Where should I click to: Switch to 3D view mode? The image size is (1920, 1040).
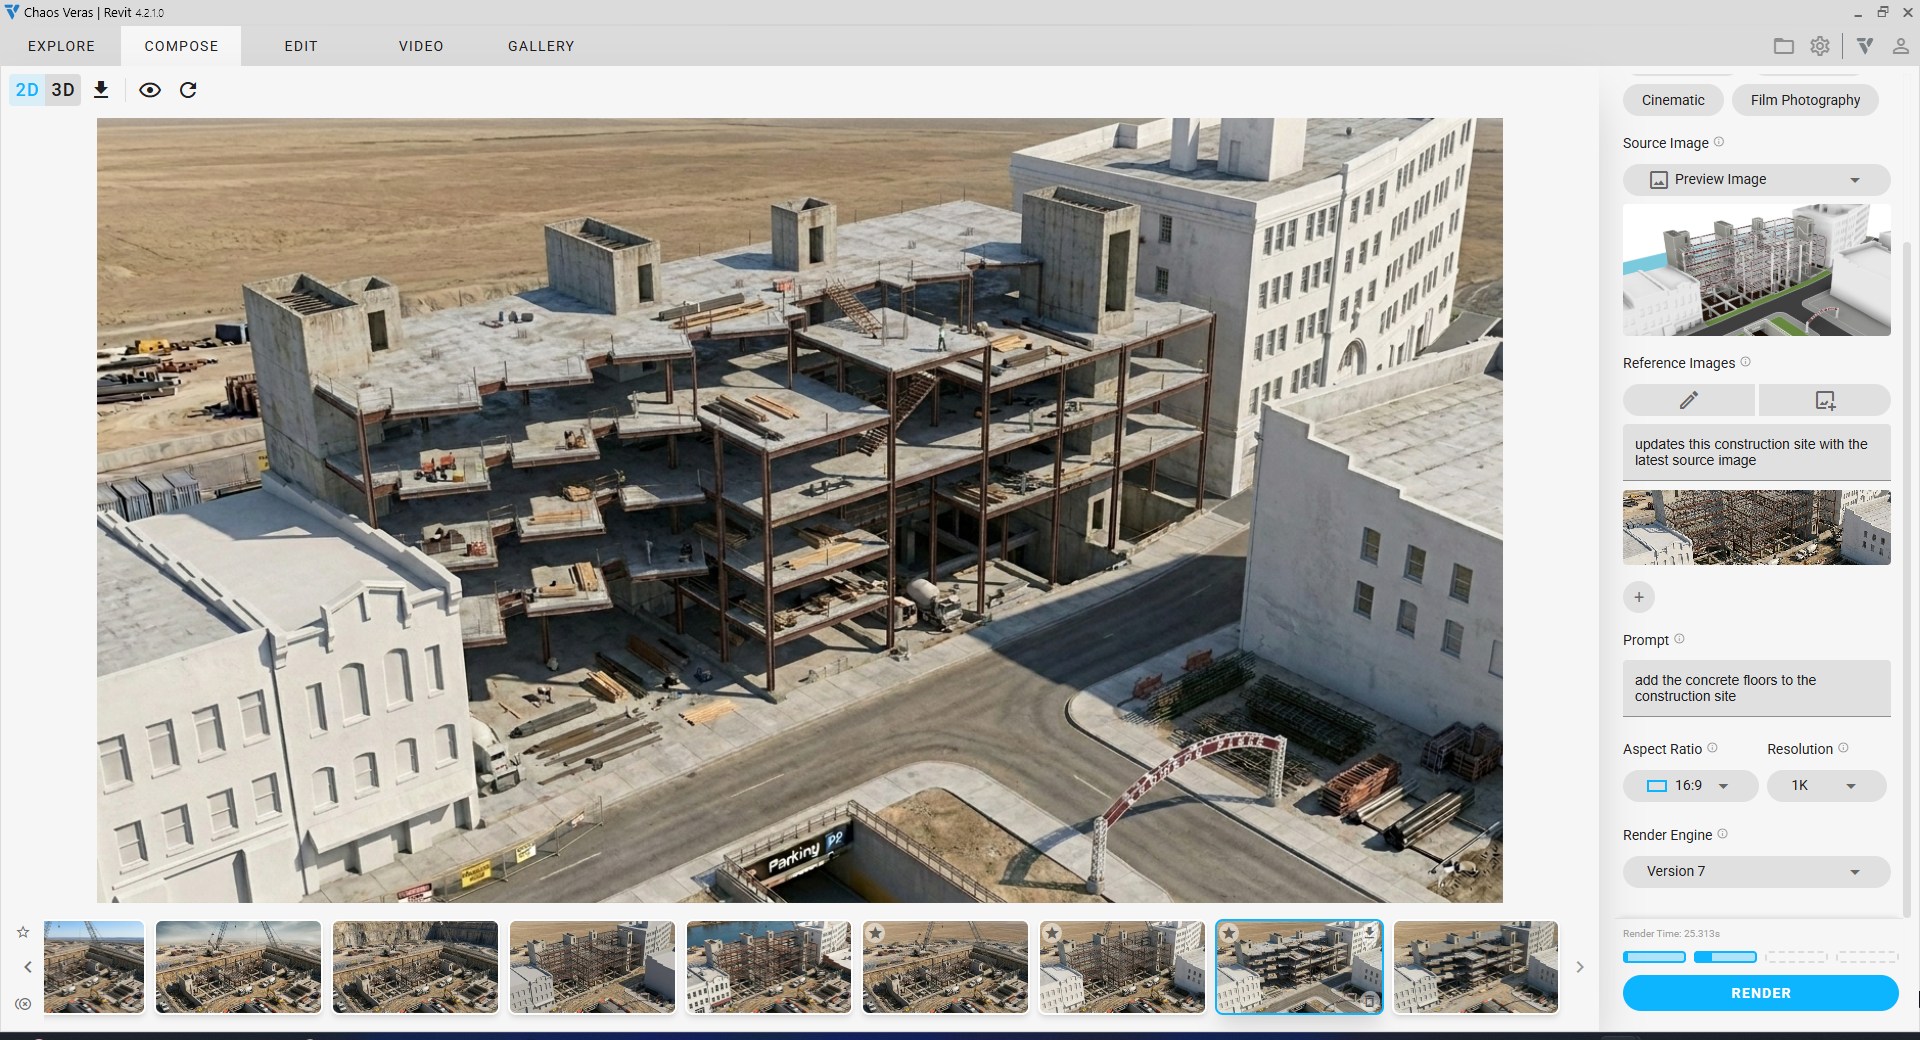point(63,90)
